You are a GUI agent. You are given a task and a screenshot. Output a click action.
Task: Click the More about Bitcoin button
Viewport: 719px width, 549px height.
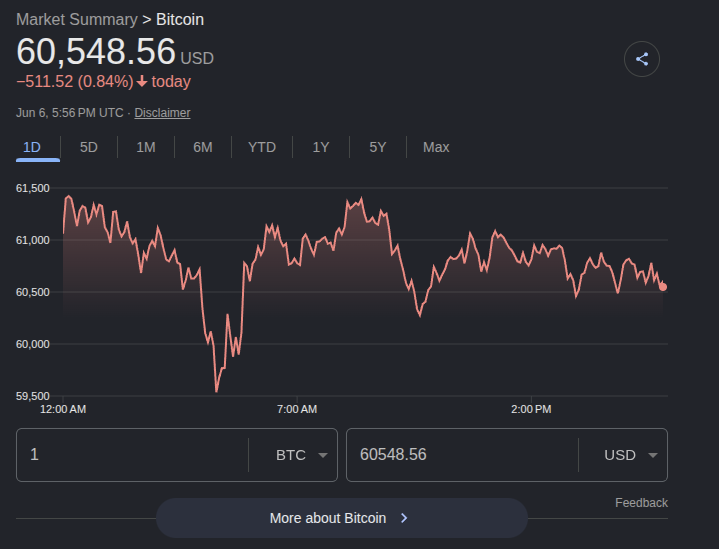point(342,518)
